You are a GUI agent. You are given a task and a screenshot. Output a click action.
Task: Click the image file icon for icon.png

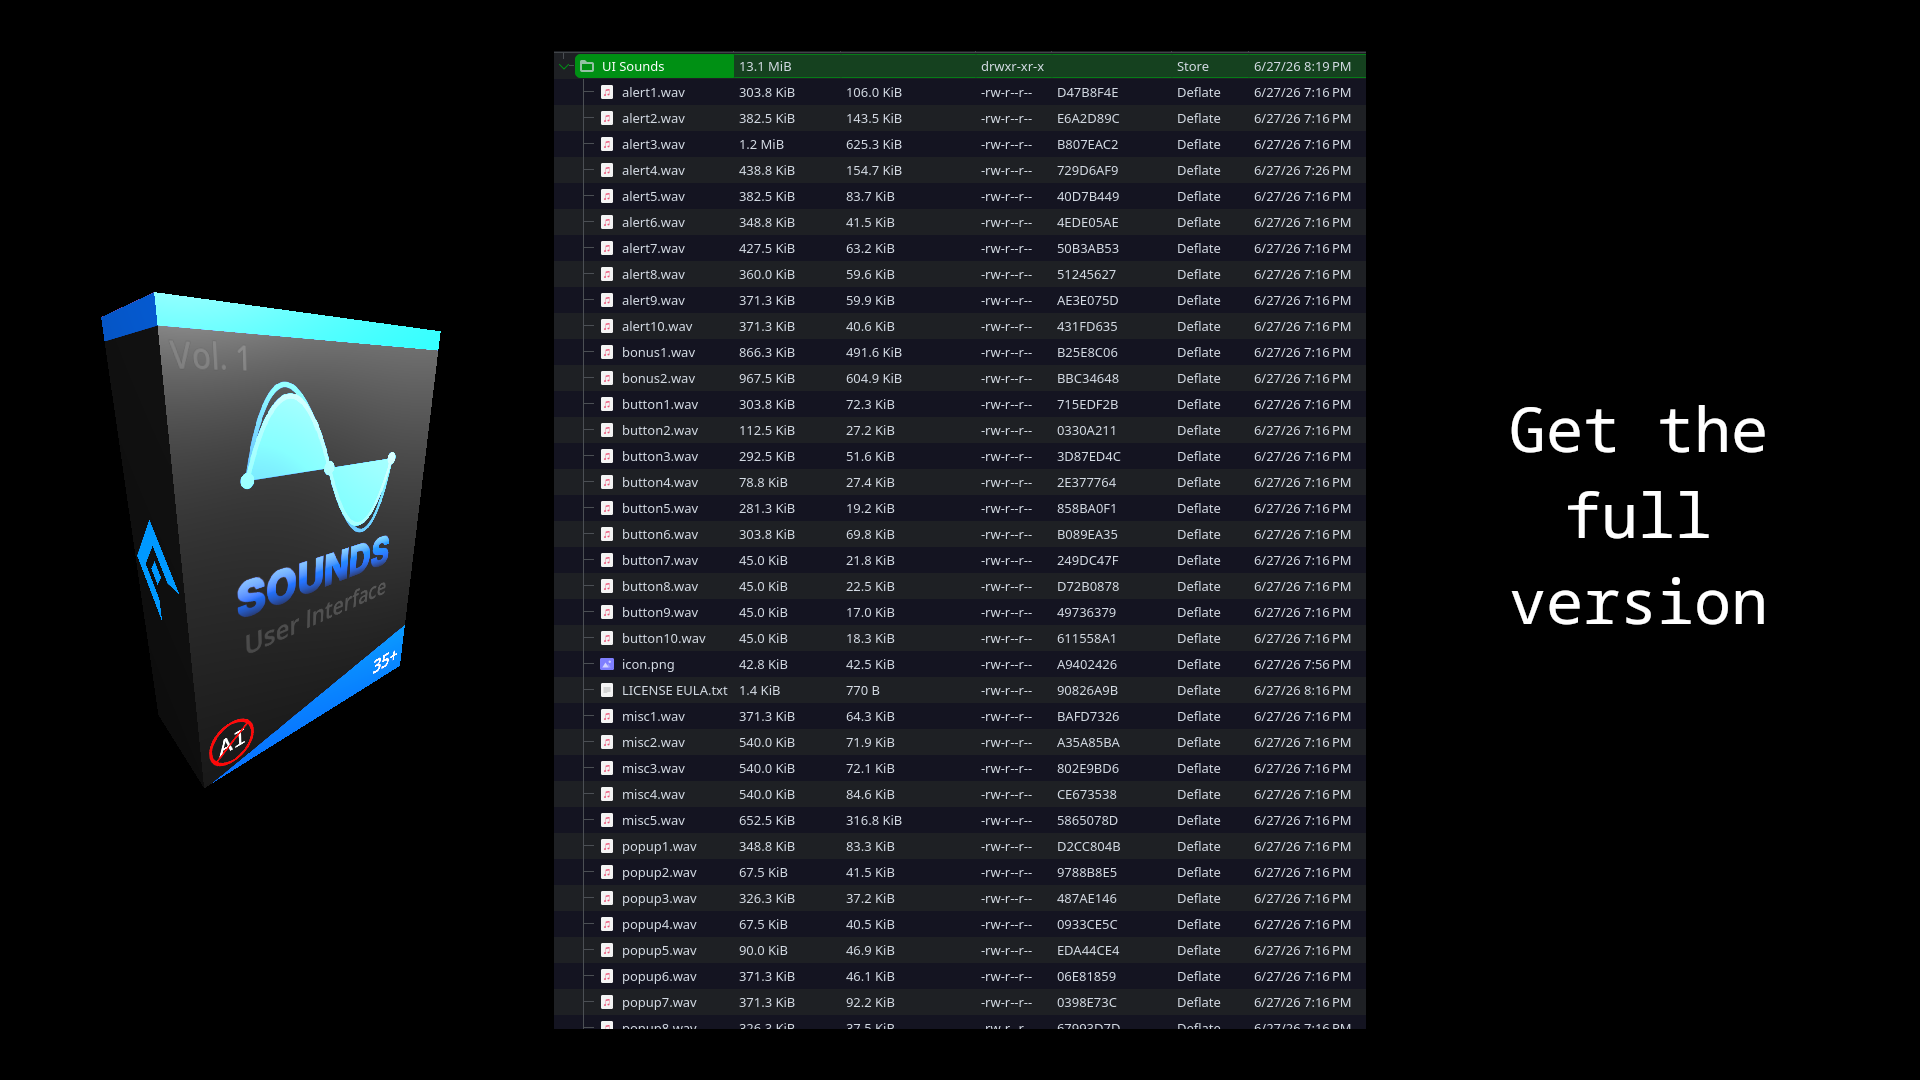606,664
